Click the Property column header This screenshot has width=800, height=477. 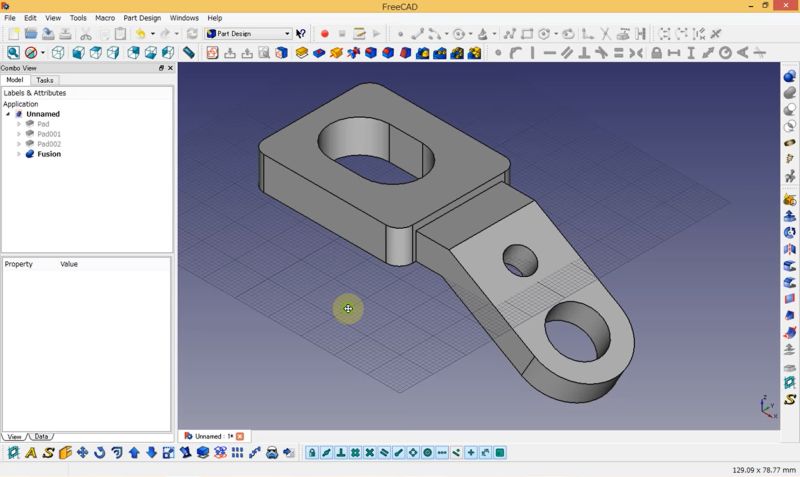(x=18, y=264)
